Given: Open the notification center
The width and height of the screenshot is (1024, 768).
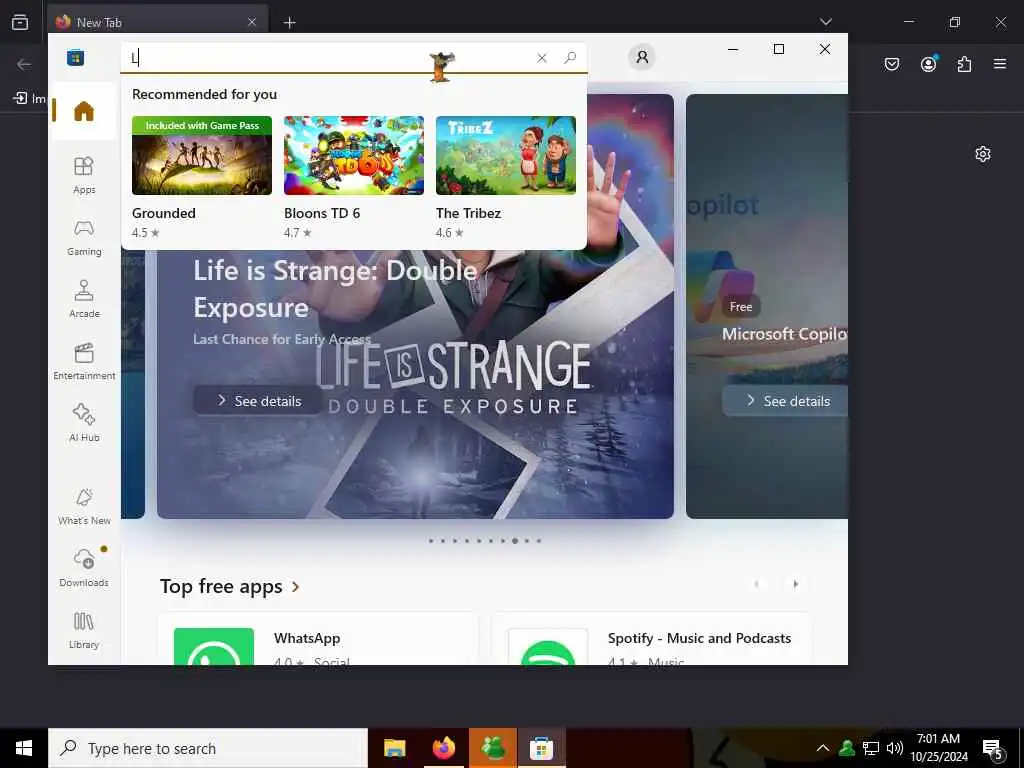Looking at the screenshot, I should point(993,749).
